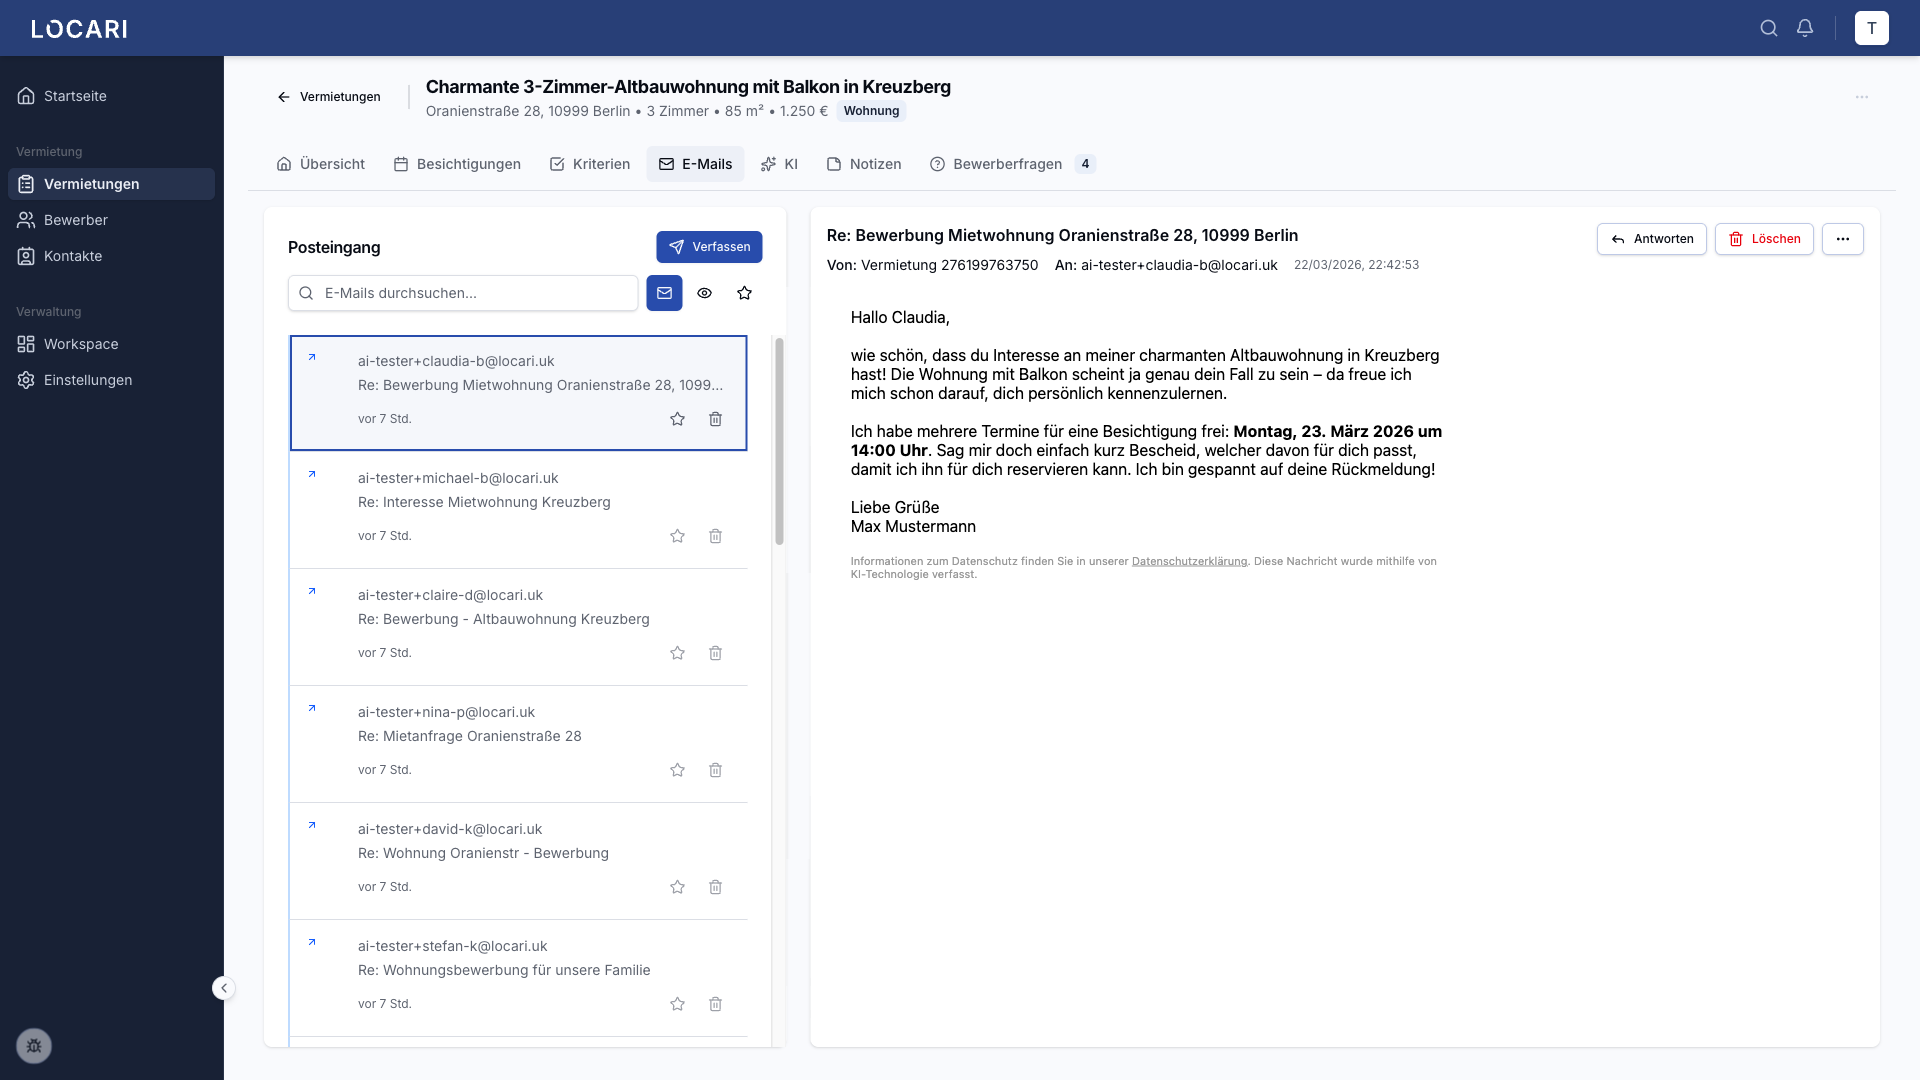
Task: Toggle the eye filter for read emails
Action: pyautogui.click(x=704, y=293)
